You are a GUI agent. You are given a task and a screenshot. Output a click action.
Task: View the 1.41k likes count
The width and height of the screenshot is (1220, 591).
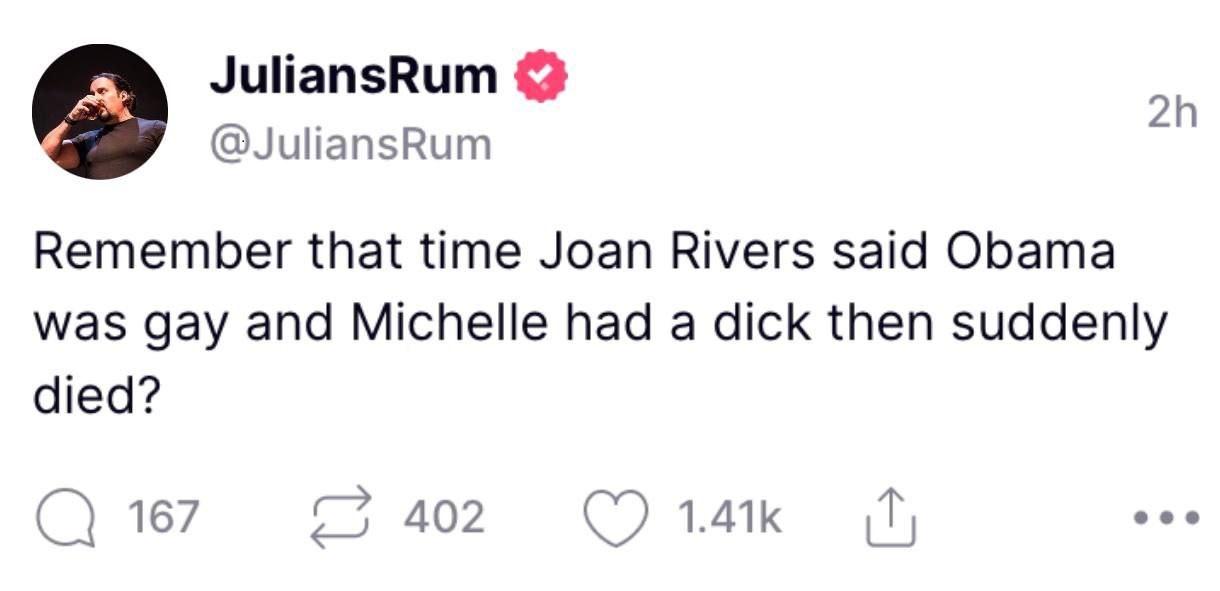point(730,519)
